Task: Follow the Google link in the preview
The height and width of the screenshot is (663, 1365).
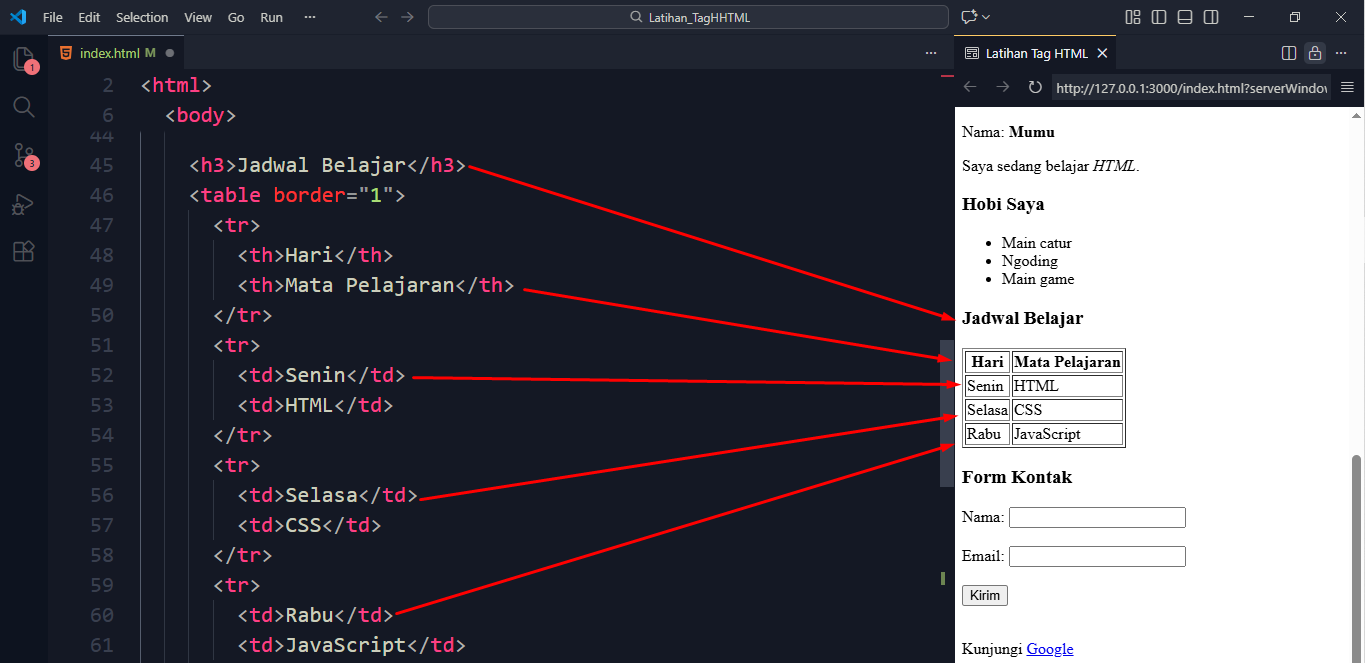Action: [x=1049, y=649]
